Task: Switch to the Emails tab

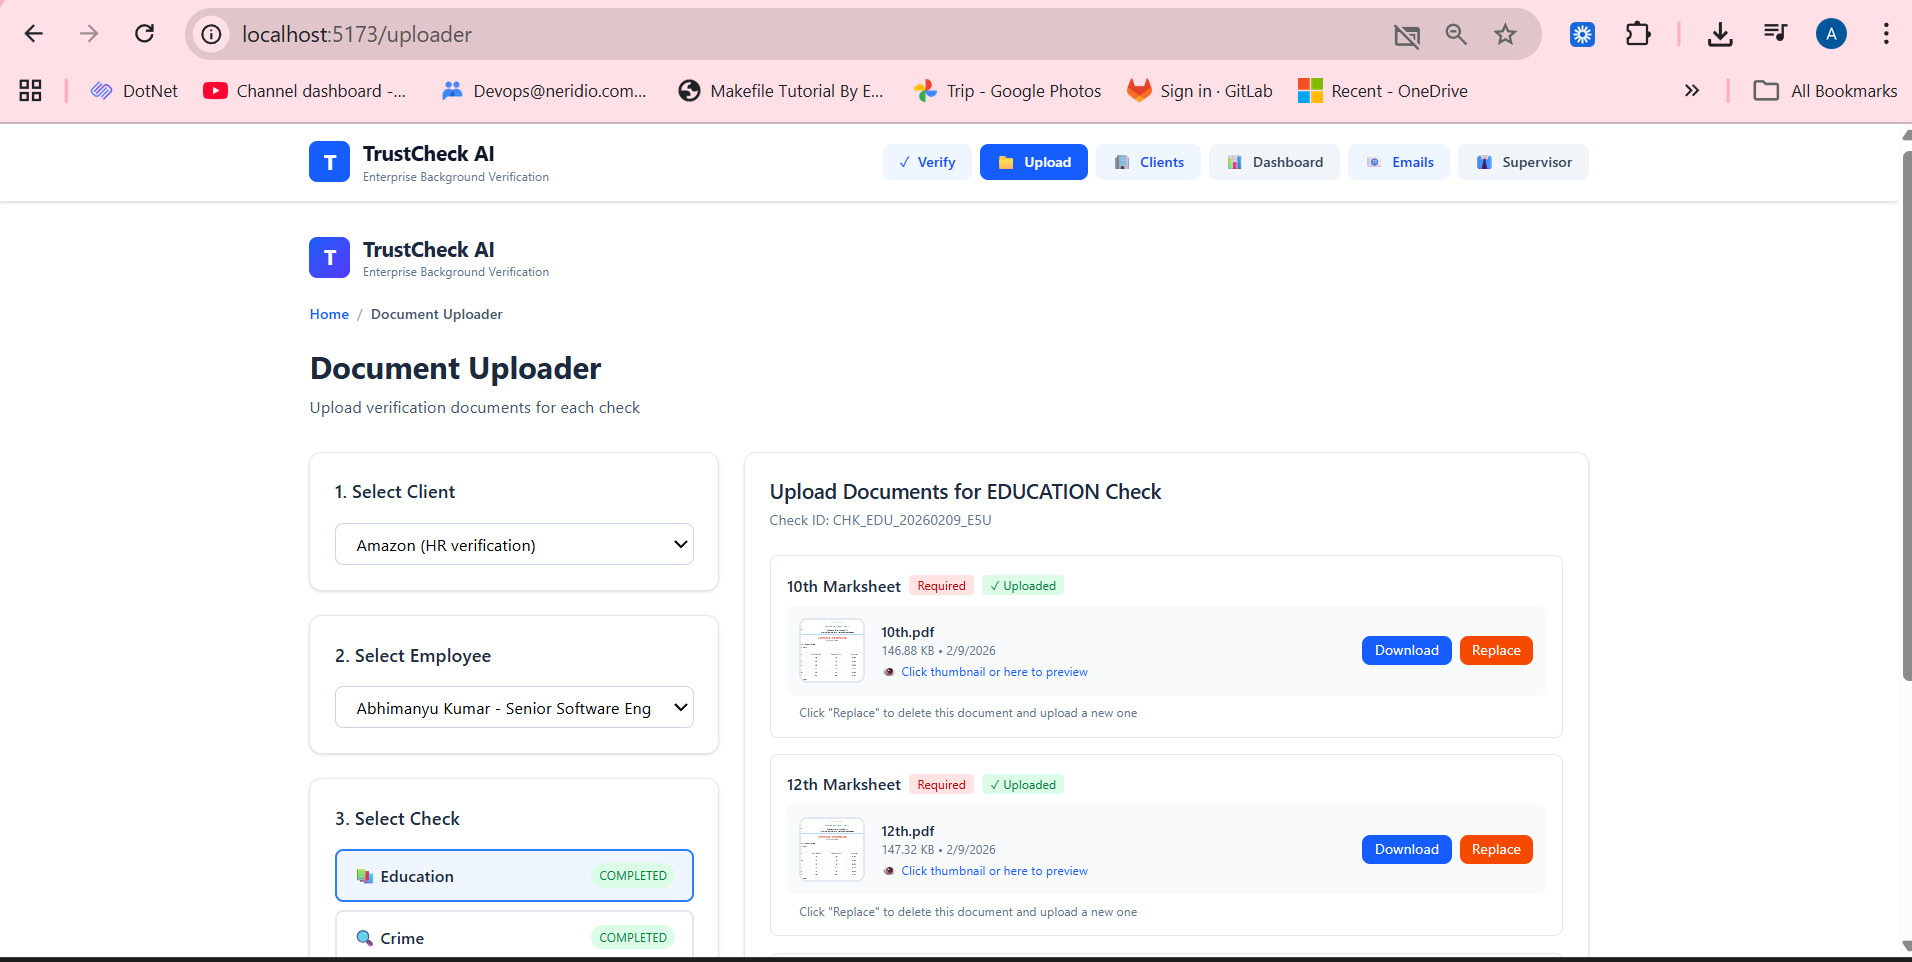Action: point(1399,162)
